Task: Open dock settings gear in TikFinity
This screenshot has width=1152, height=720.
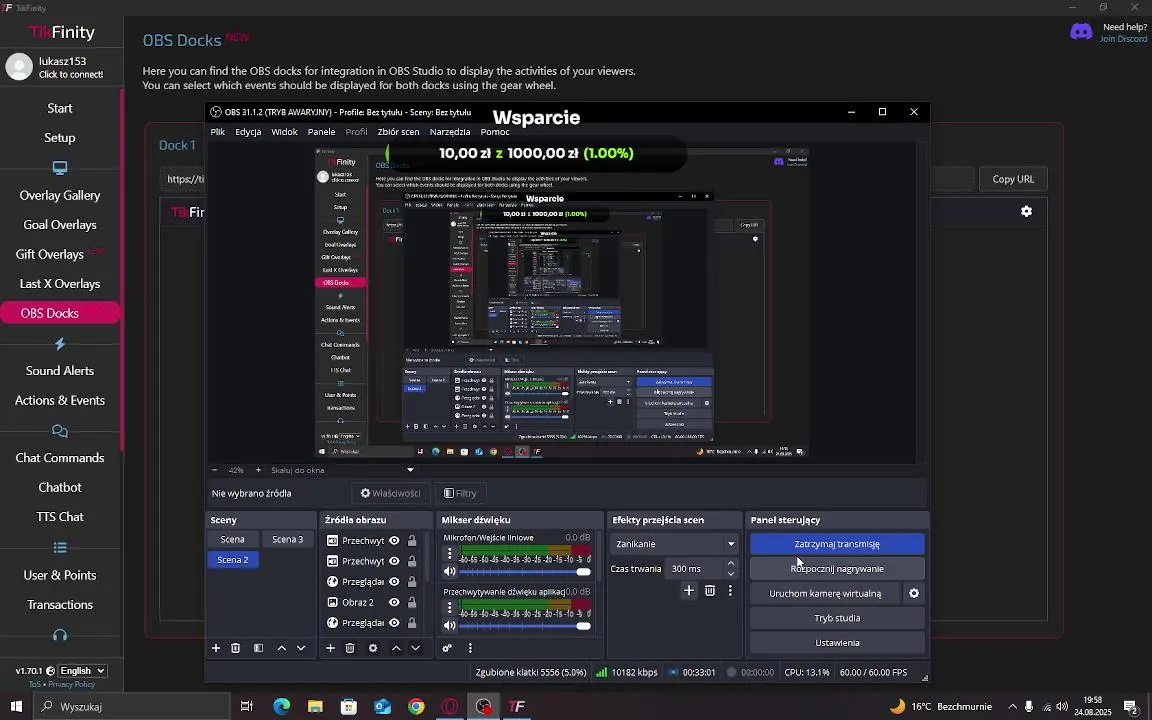Action: click(1026, 212)
